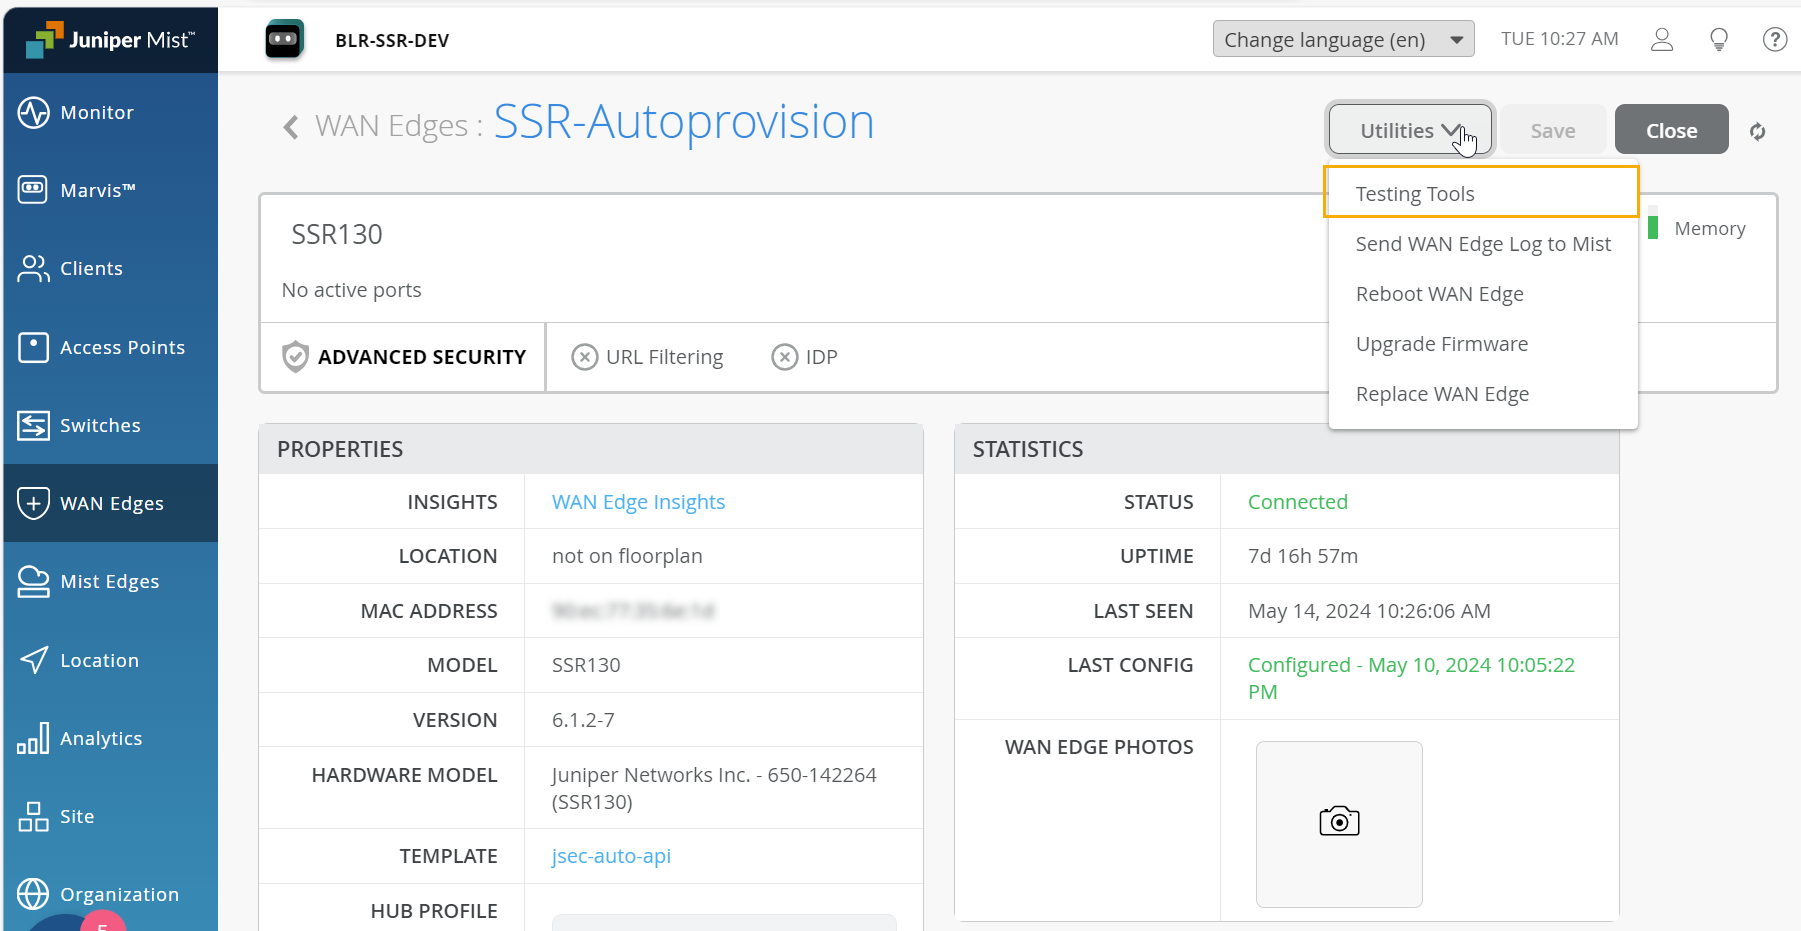Select Reboot WAN Edge option

pos(1482,294)
